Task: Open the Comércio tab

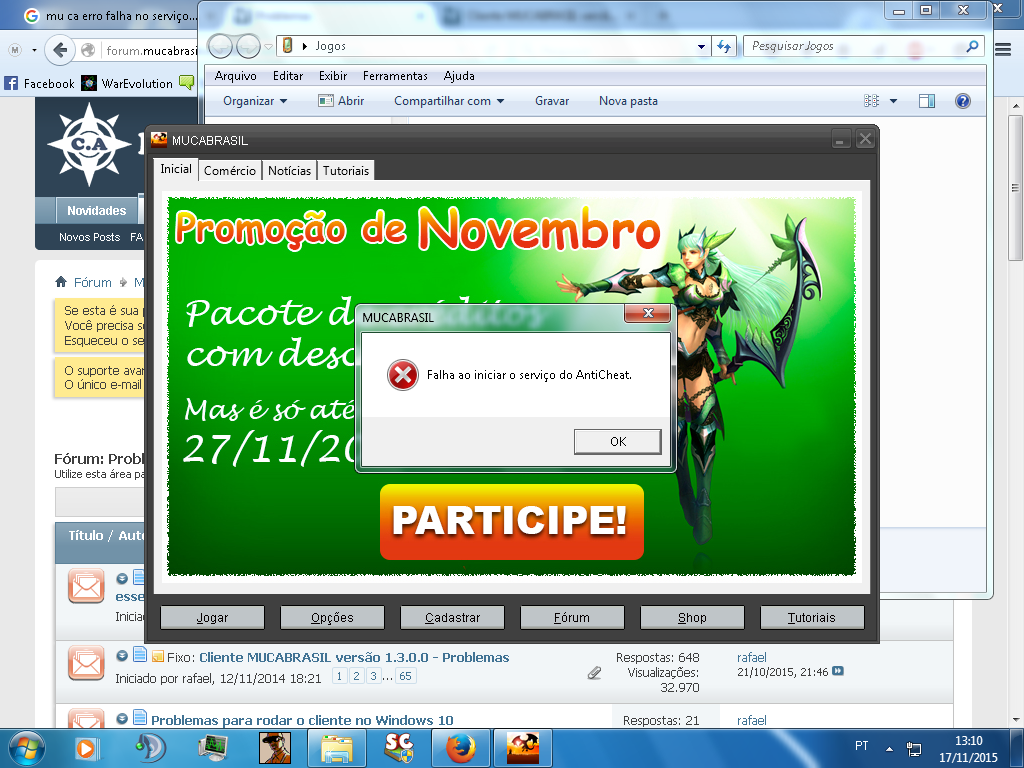Action: point(230,171)
